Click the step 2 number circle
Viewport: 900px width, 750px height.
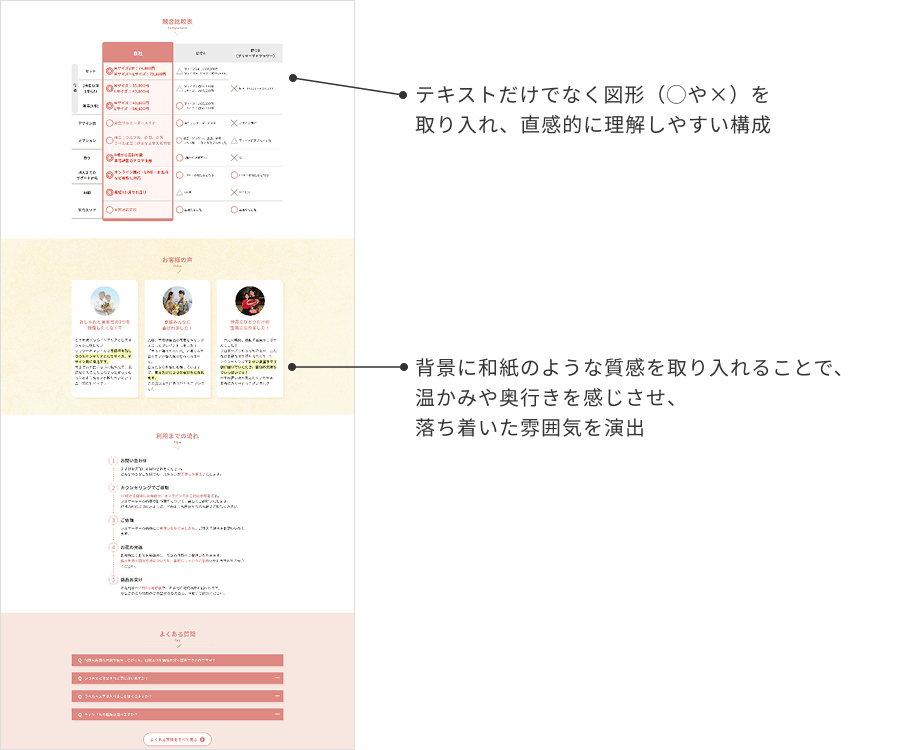tap(113, 488)
